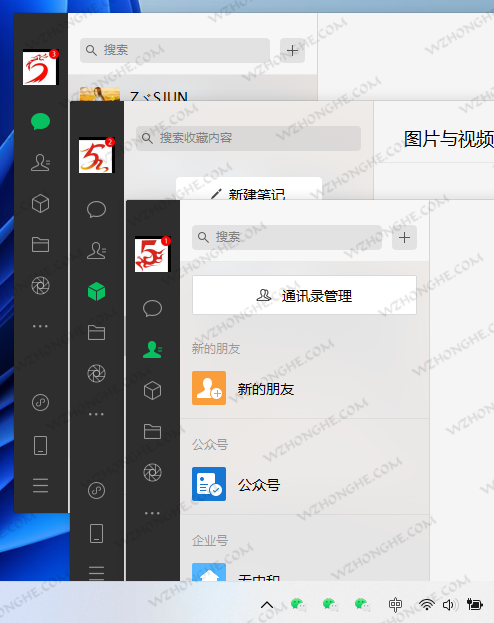Image resolution: width=494 pixels, height=623 pixels.
Task: Click 搜索 search box in front window
Action: coord(287,238)
